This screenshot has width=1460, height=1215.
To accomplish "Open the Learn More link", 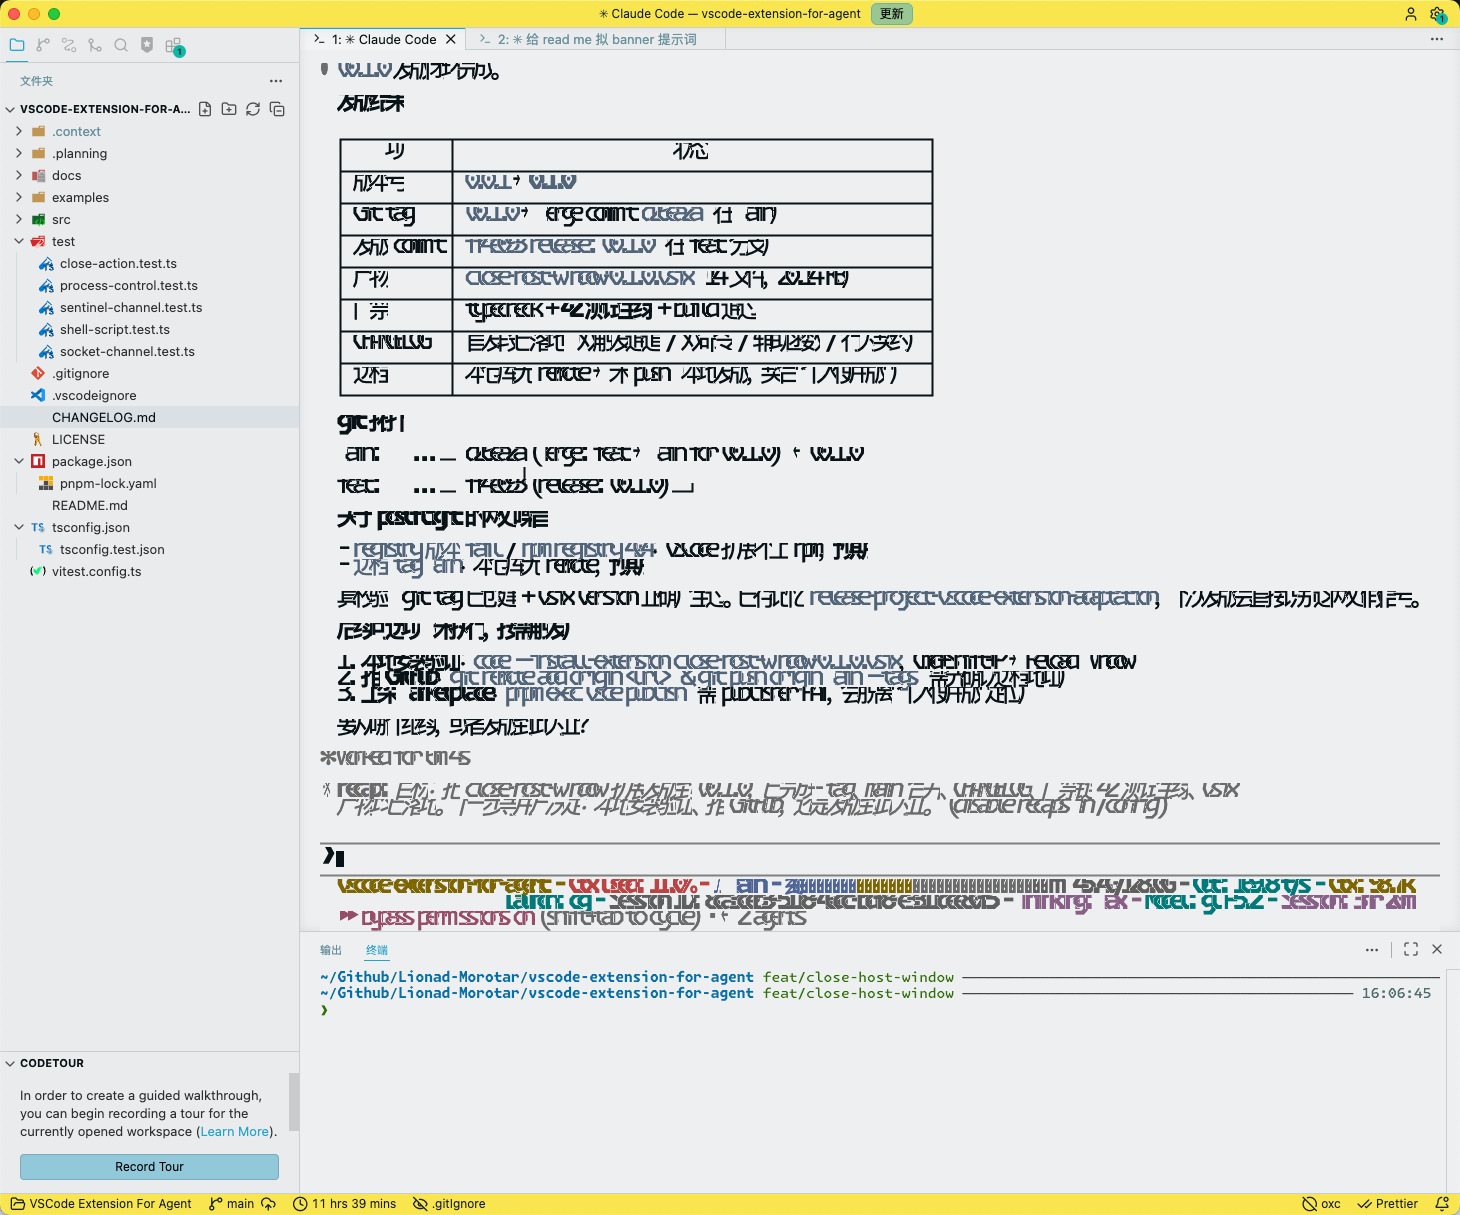I will click(234, 1131).
